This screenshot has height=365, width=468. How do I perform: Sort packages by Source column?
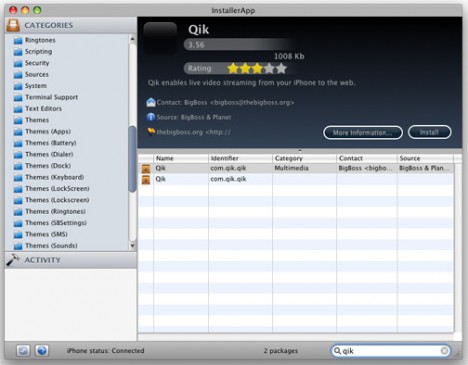425,158
